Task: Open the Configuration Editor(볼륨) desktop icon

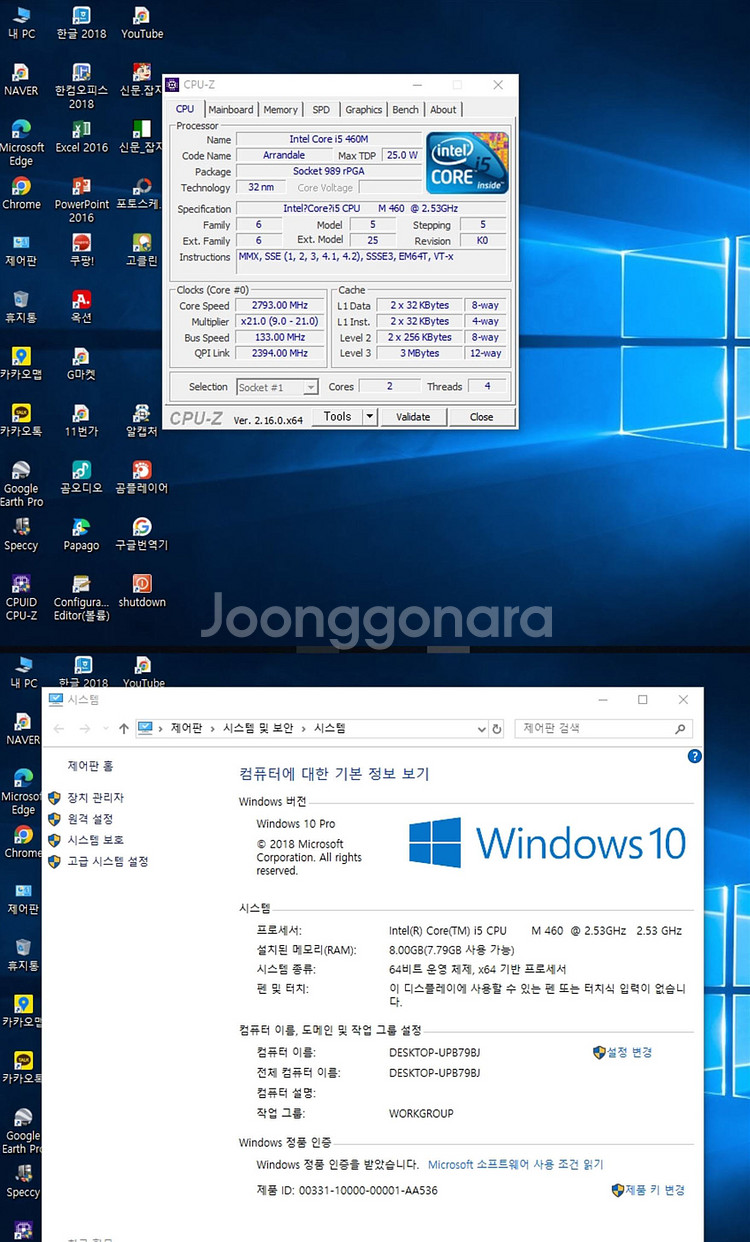Action: click(81, 598)
